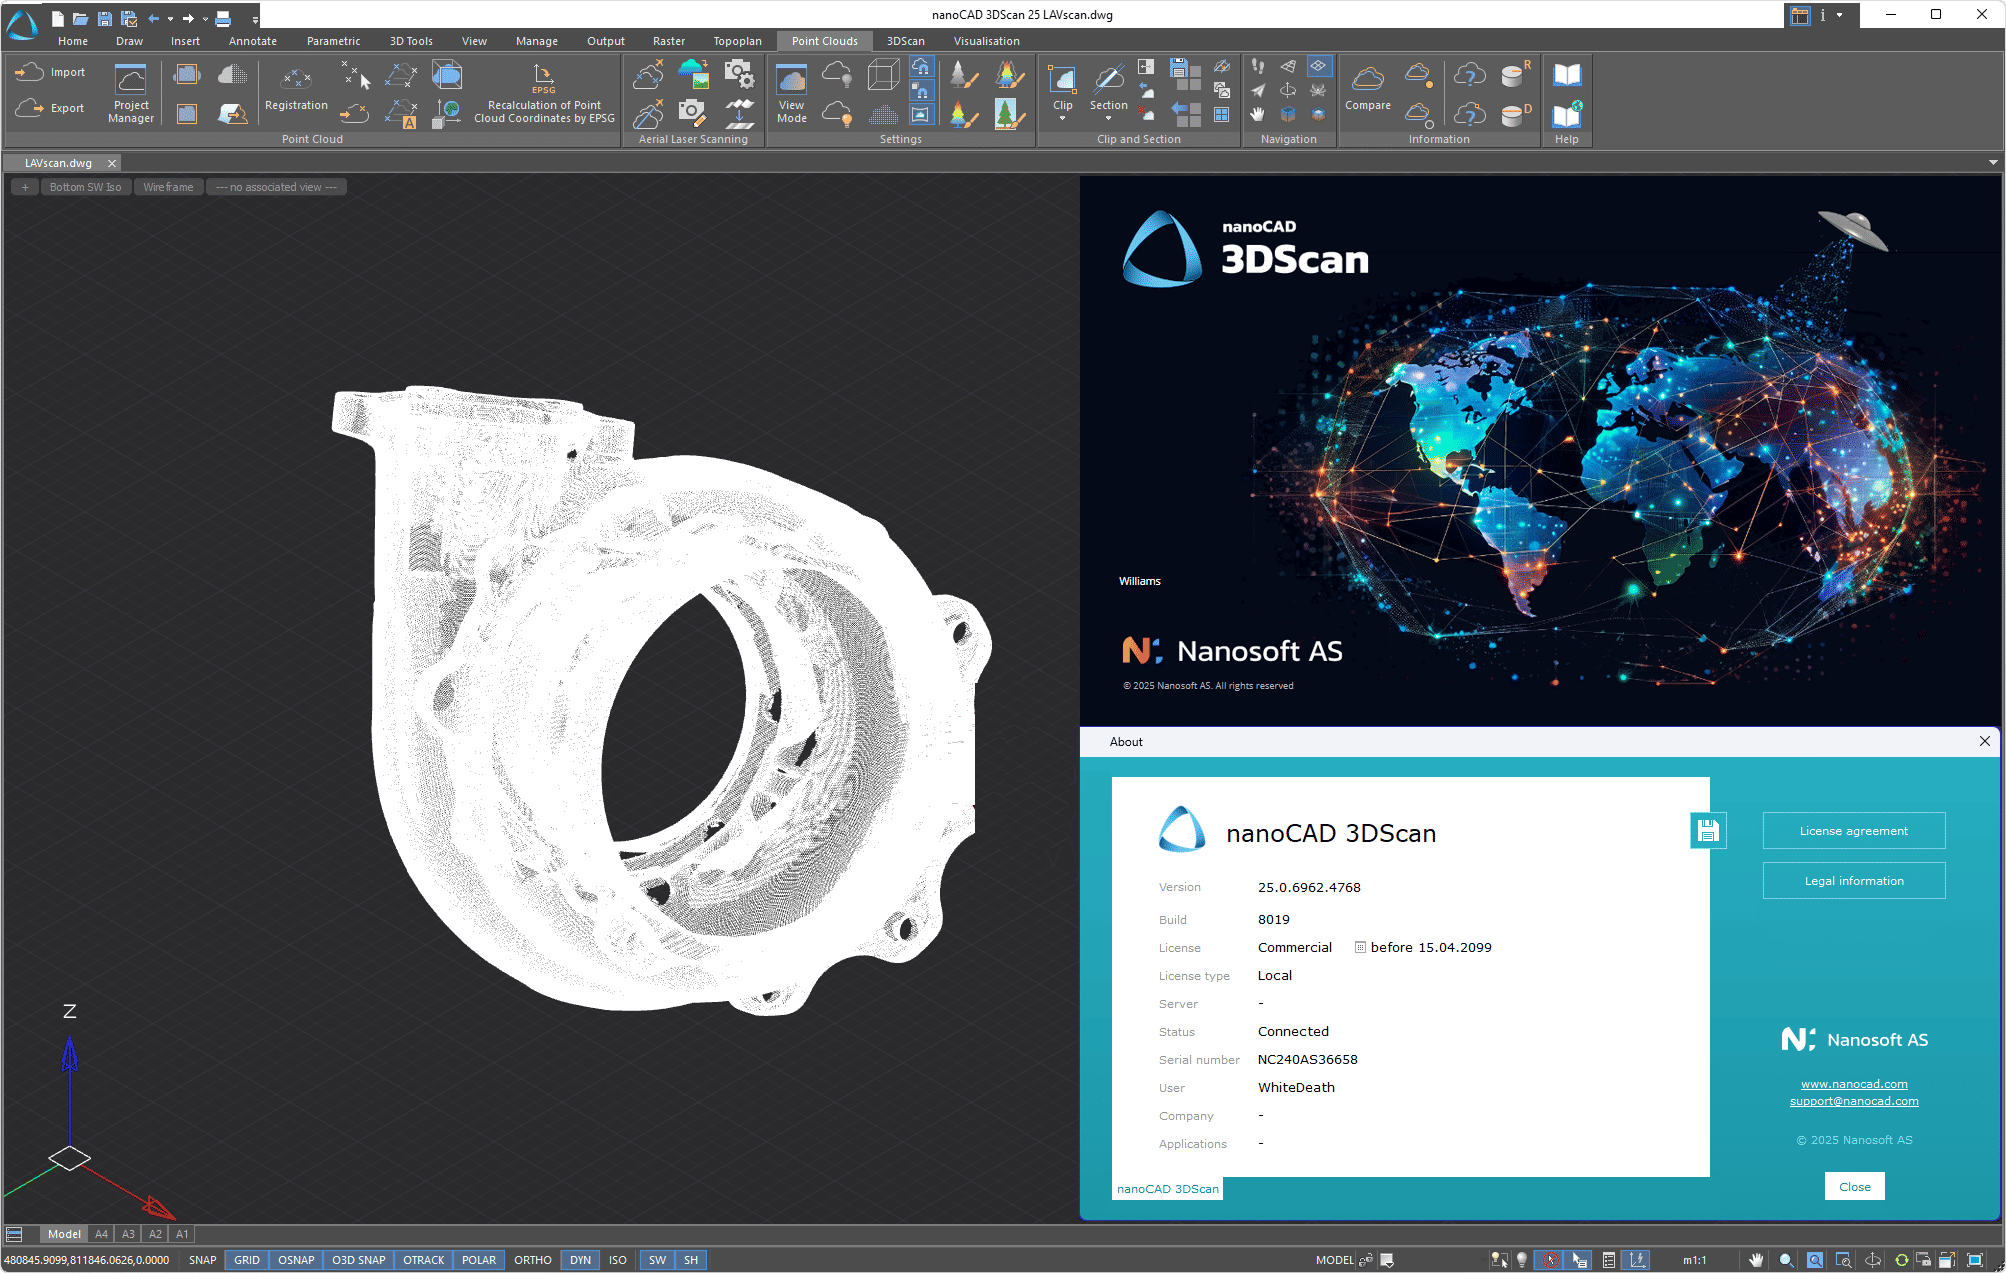Open the Wireframe visual style dropdown

[x=168, y=187]
